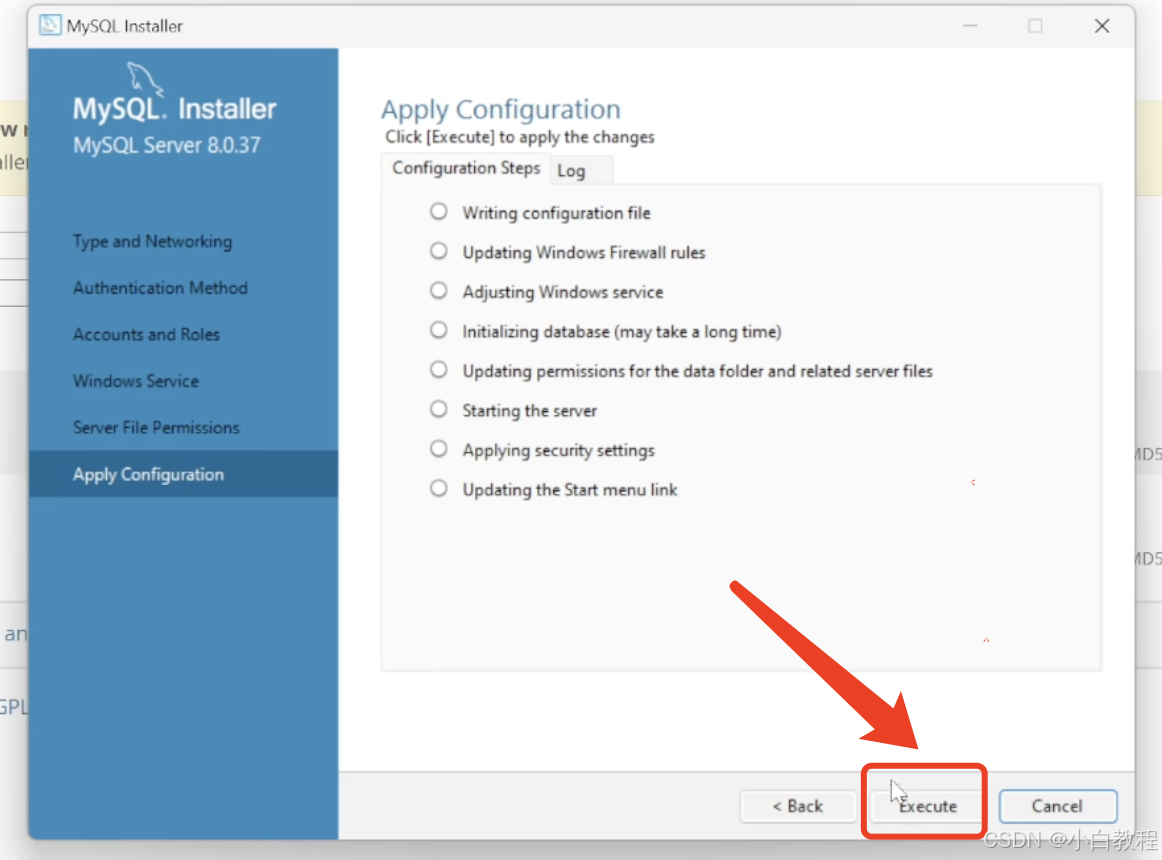Click the 'Adjusting Windows service' text
This screenshot has width=1162, height=860.
click(563, 292)
